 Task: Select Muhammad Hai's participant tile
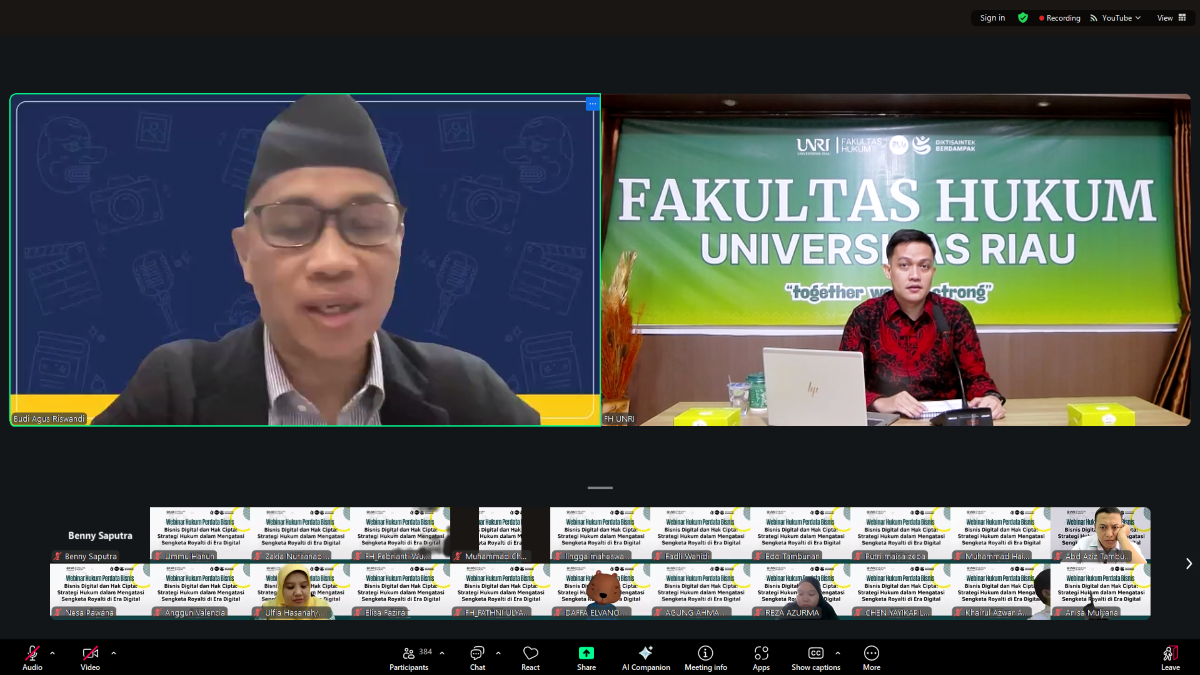pos(999,535)
